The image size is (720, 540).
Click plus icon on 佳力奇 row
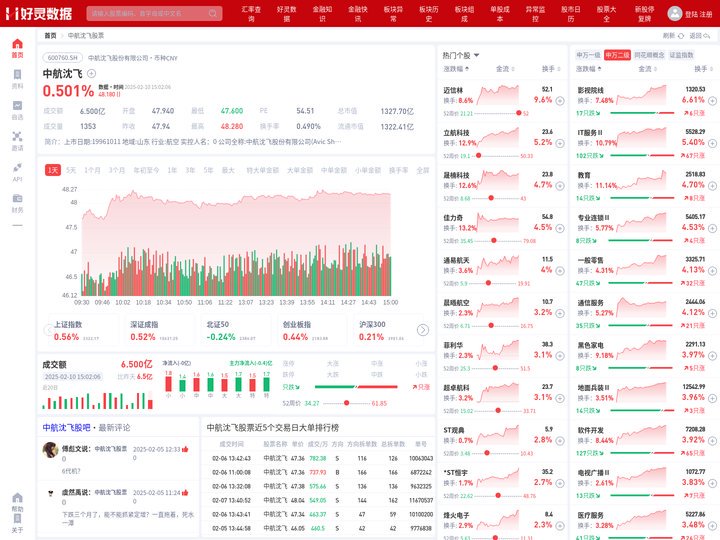560,228
